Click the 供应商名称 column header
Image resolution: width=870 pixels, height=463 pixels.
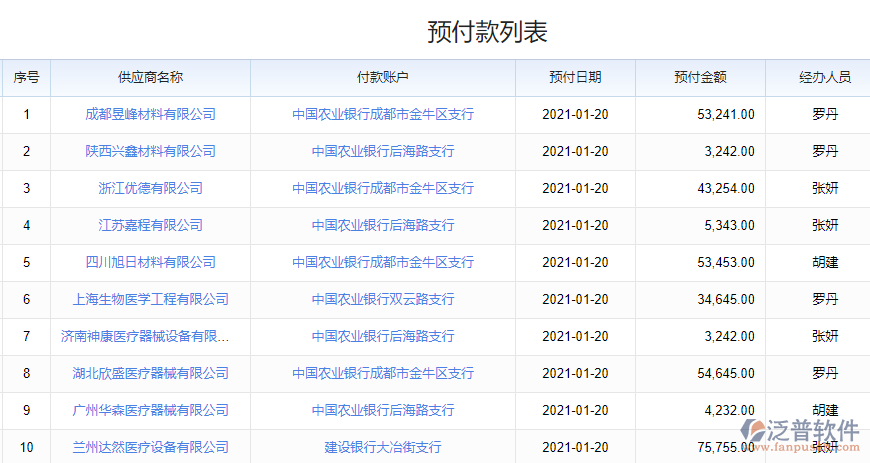[x=150, y=77]
